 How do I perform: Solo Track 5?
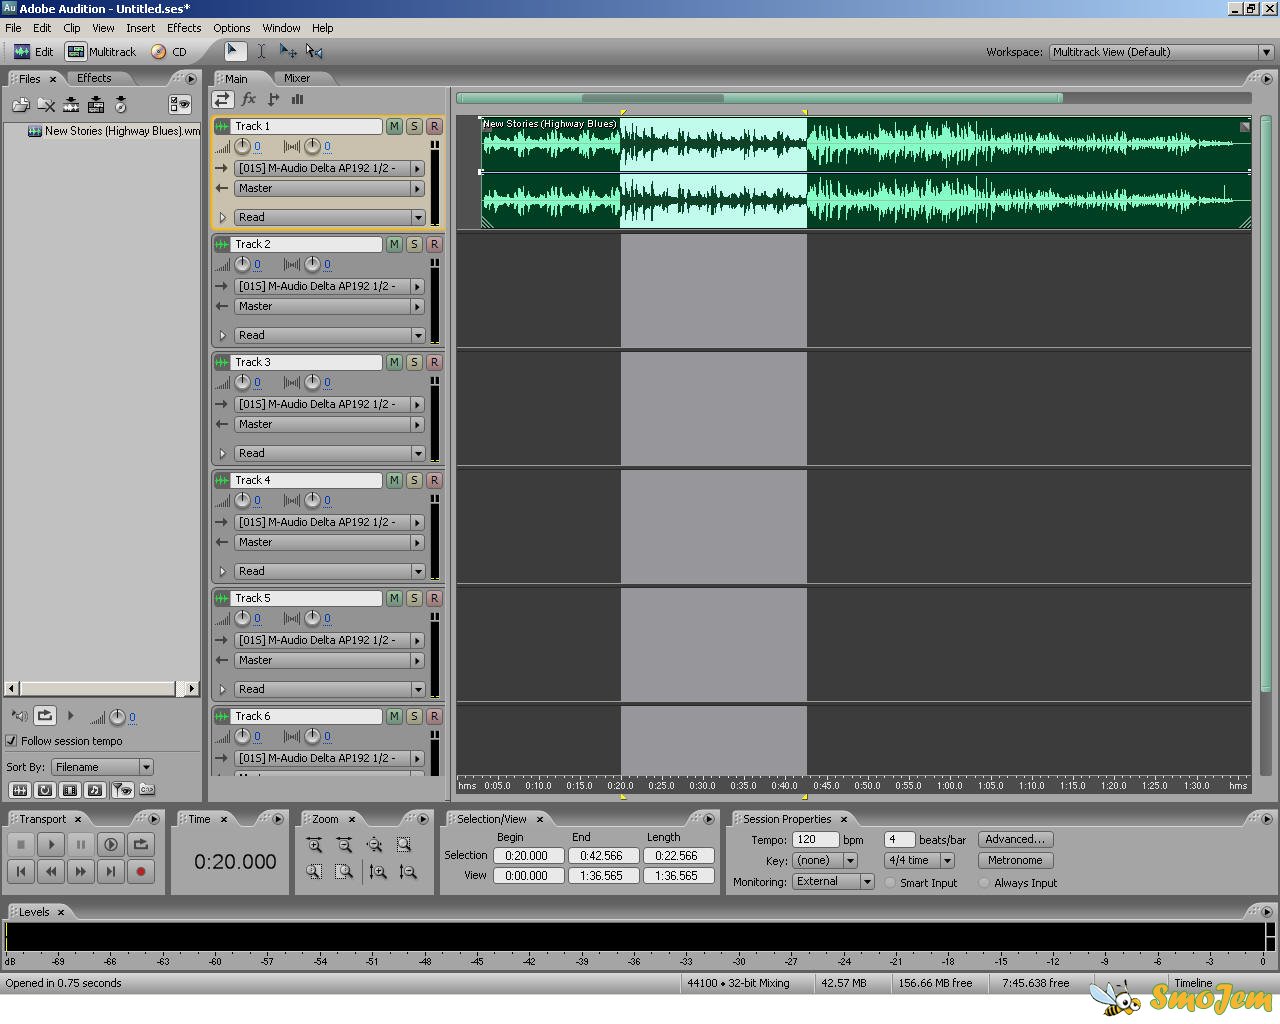tap(414, 598)
